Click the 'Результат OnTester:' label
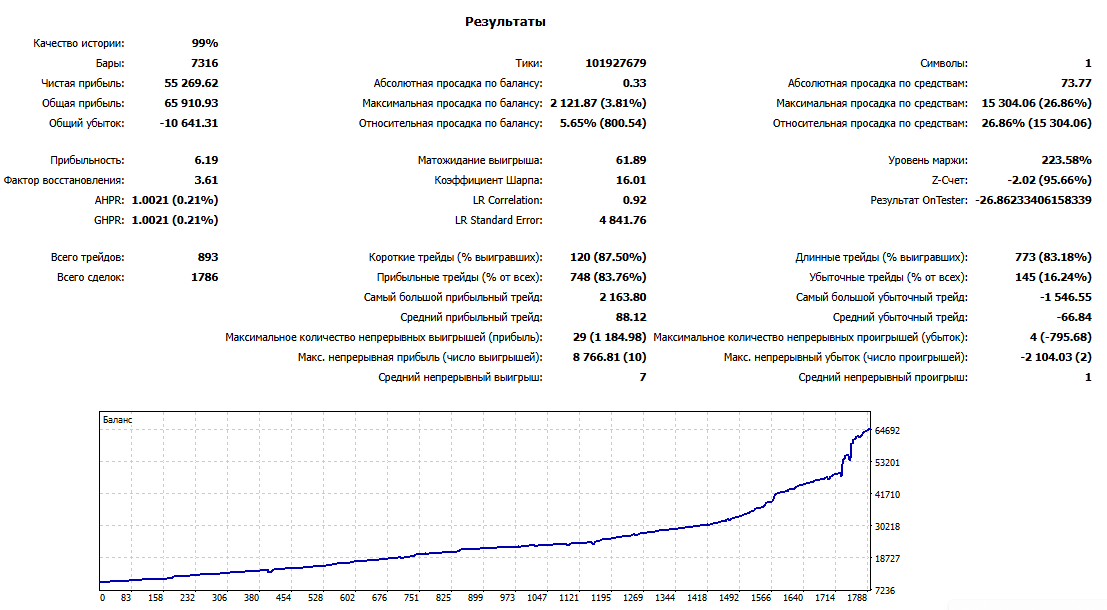1107x610 pixels. (x=918, y=201)
